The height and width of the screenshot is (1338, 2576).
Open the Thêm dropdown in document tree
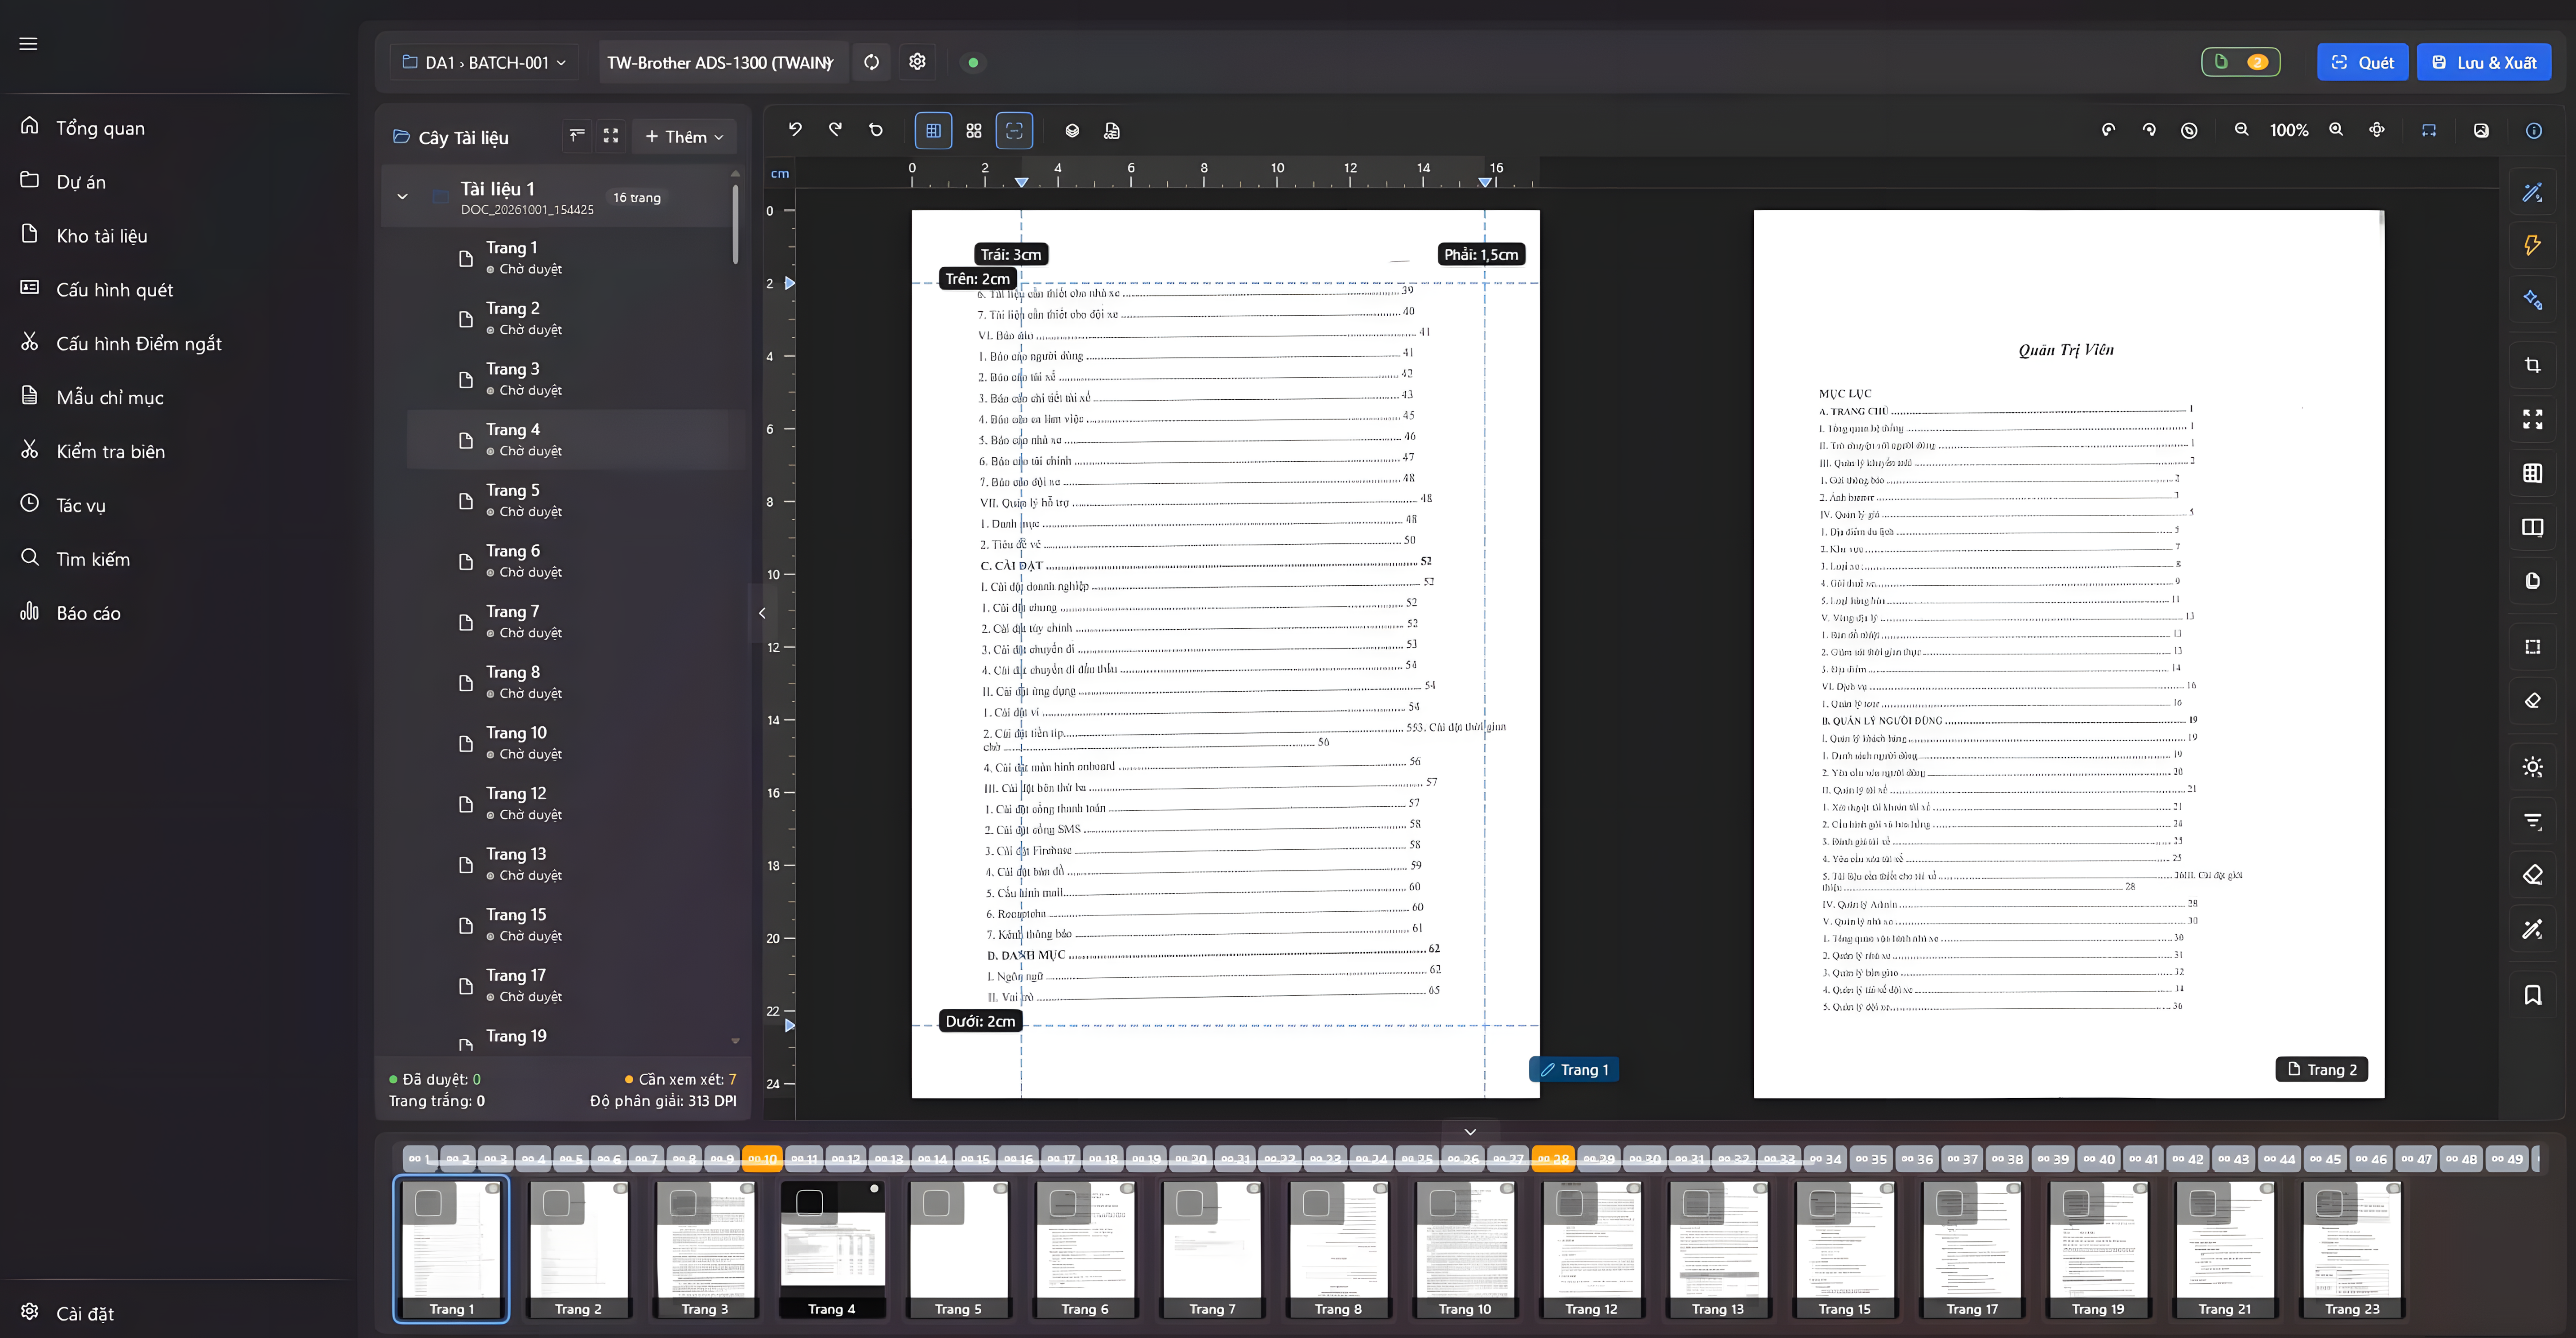(684, 137)
